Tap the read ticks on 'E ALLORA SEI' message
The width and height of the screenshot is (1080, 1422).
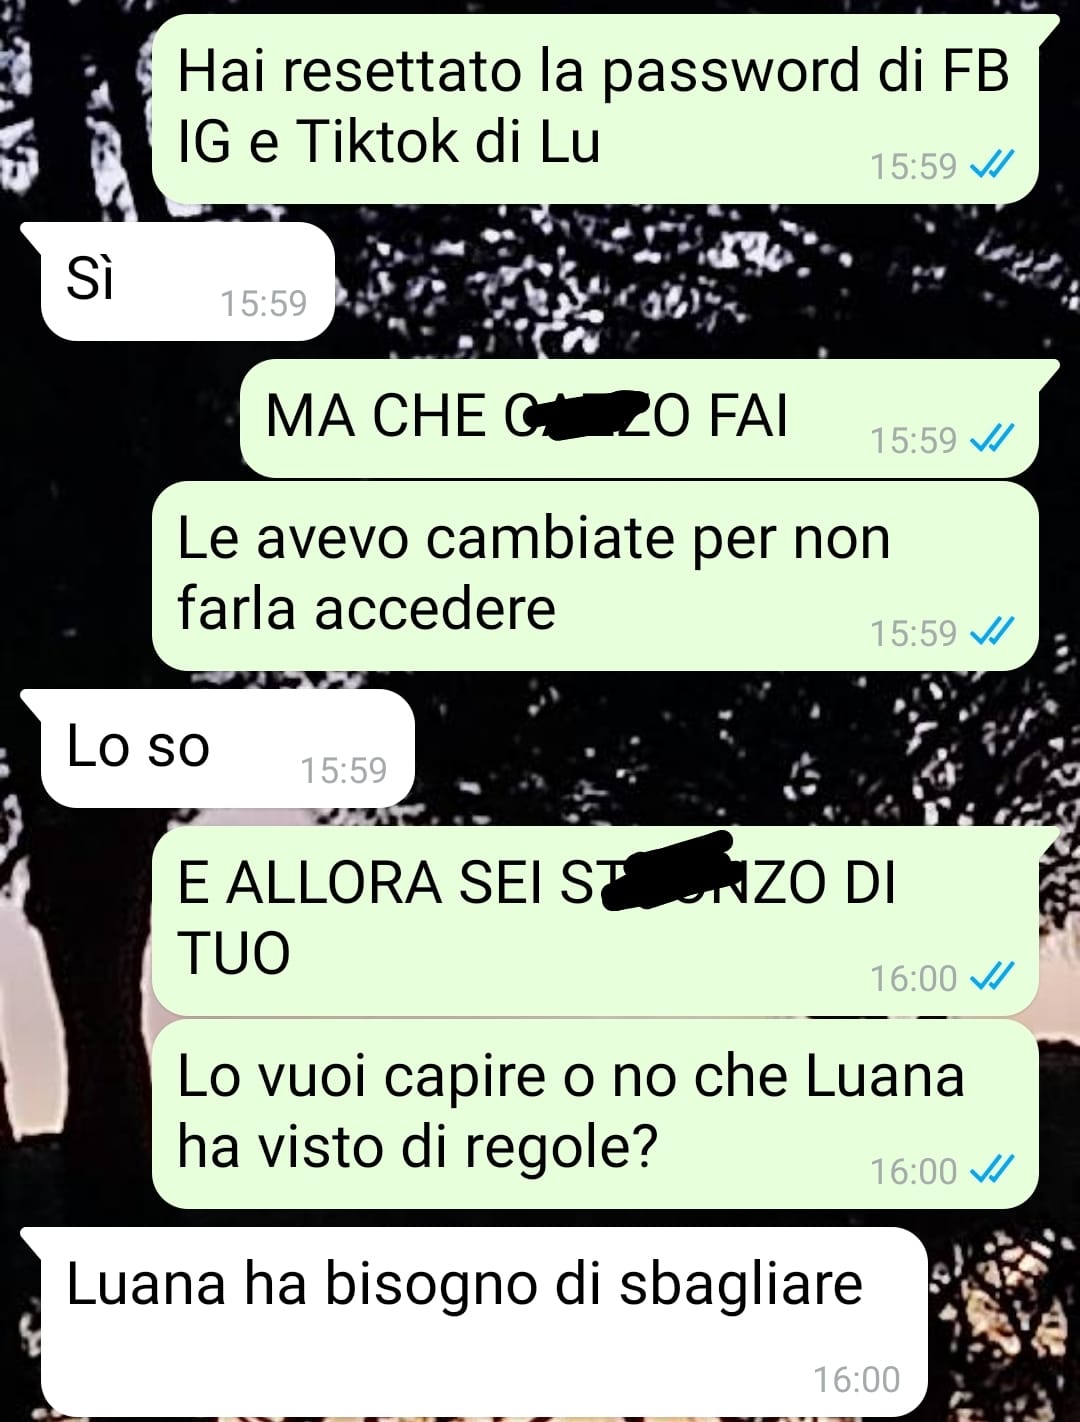click(993, 976)
